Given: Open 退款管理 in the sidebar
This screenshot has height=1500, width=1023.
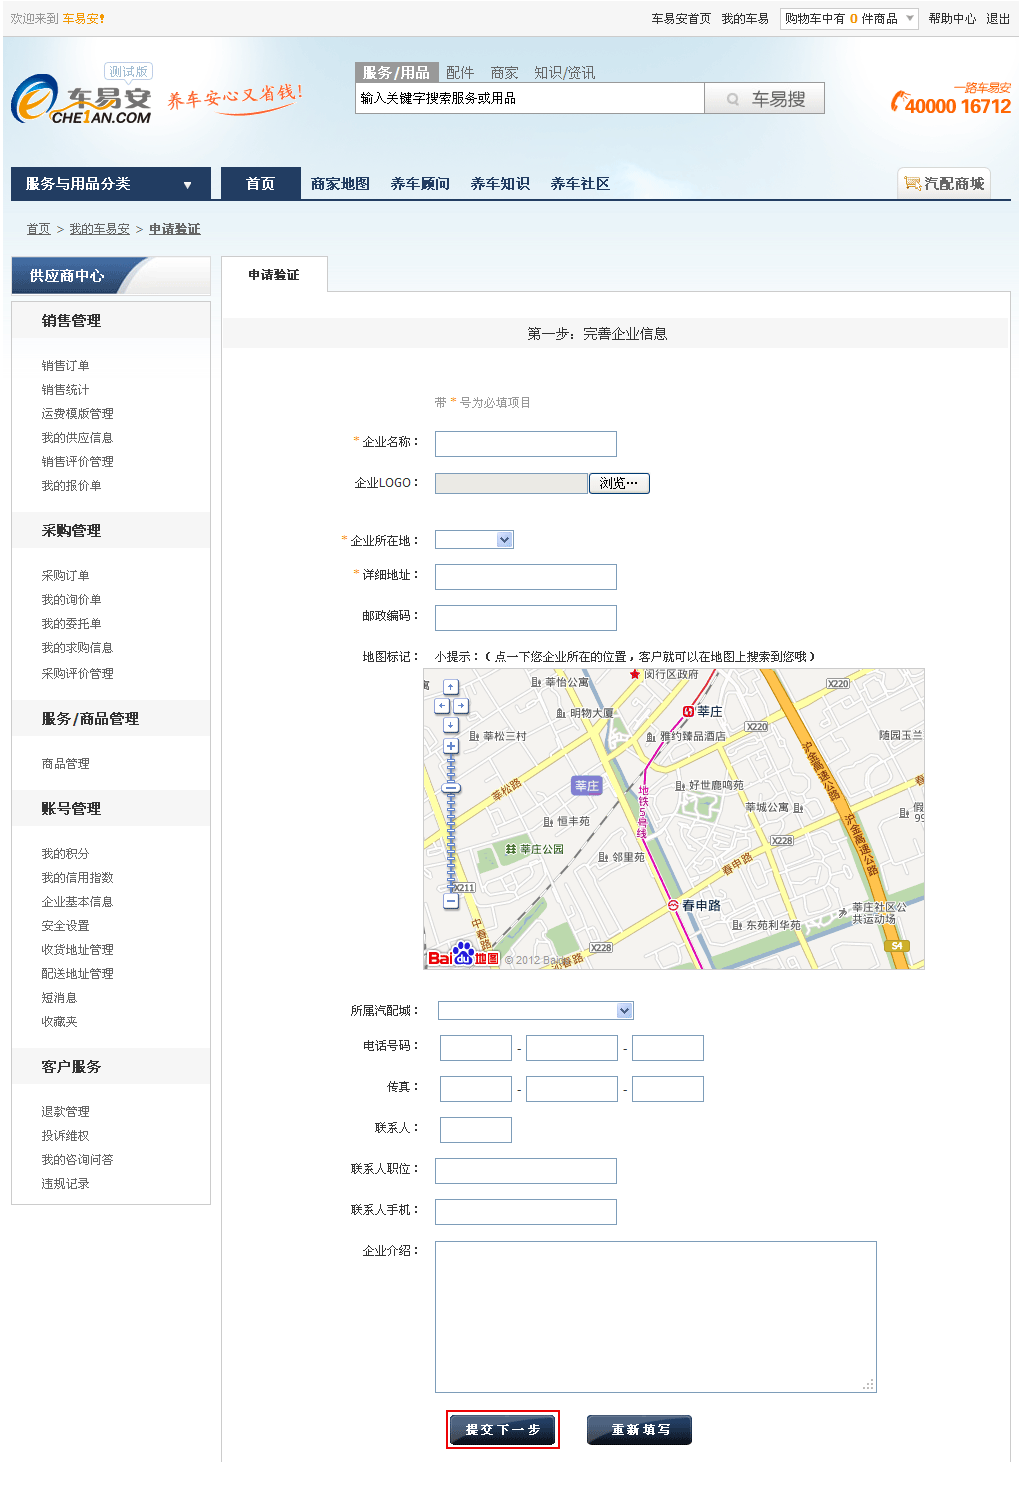Looking at the screenshot, I should [x=65, y=1112].
